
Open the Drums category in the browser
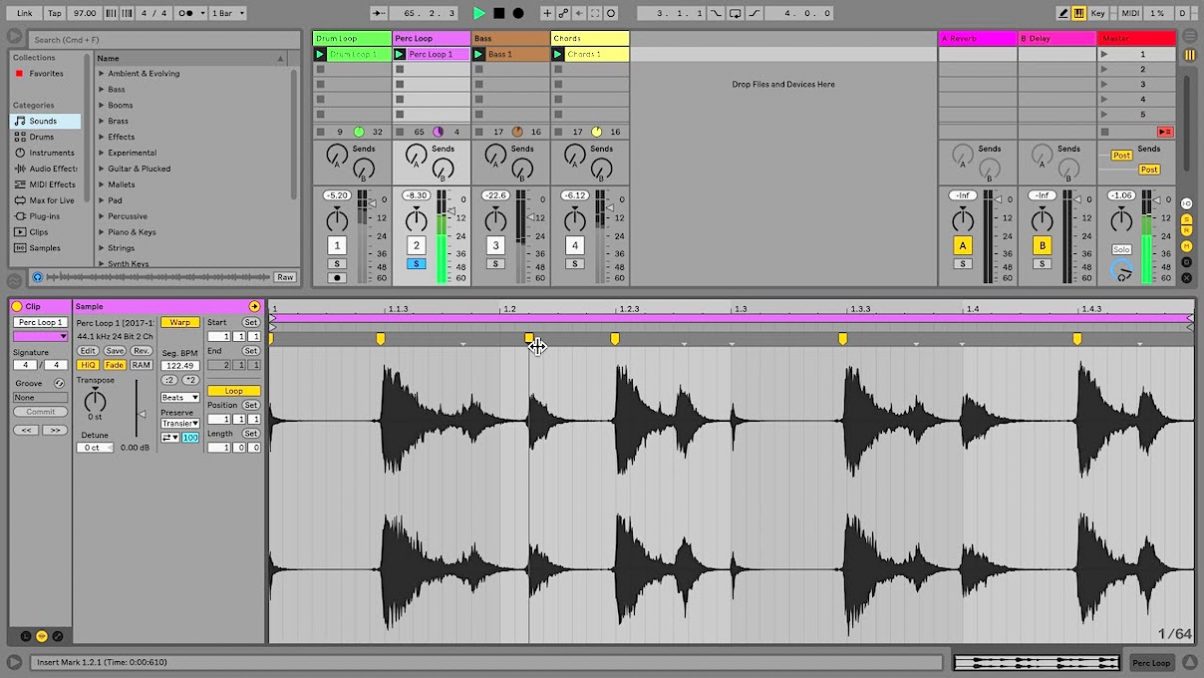pyautogui.click(x=42, y=137)
